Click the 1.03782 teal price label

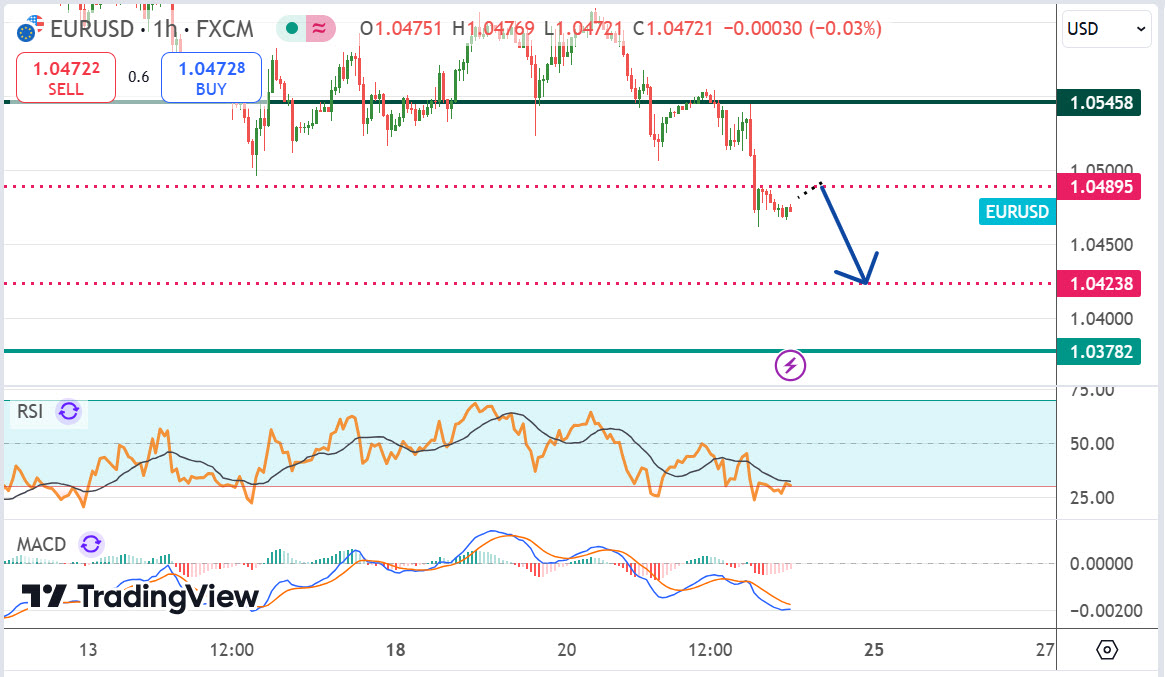click(1100, 351)
